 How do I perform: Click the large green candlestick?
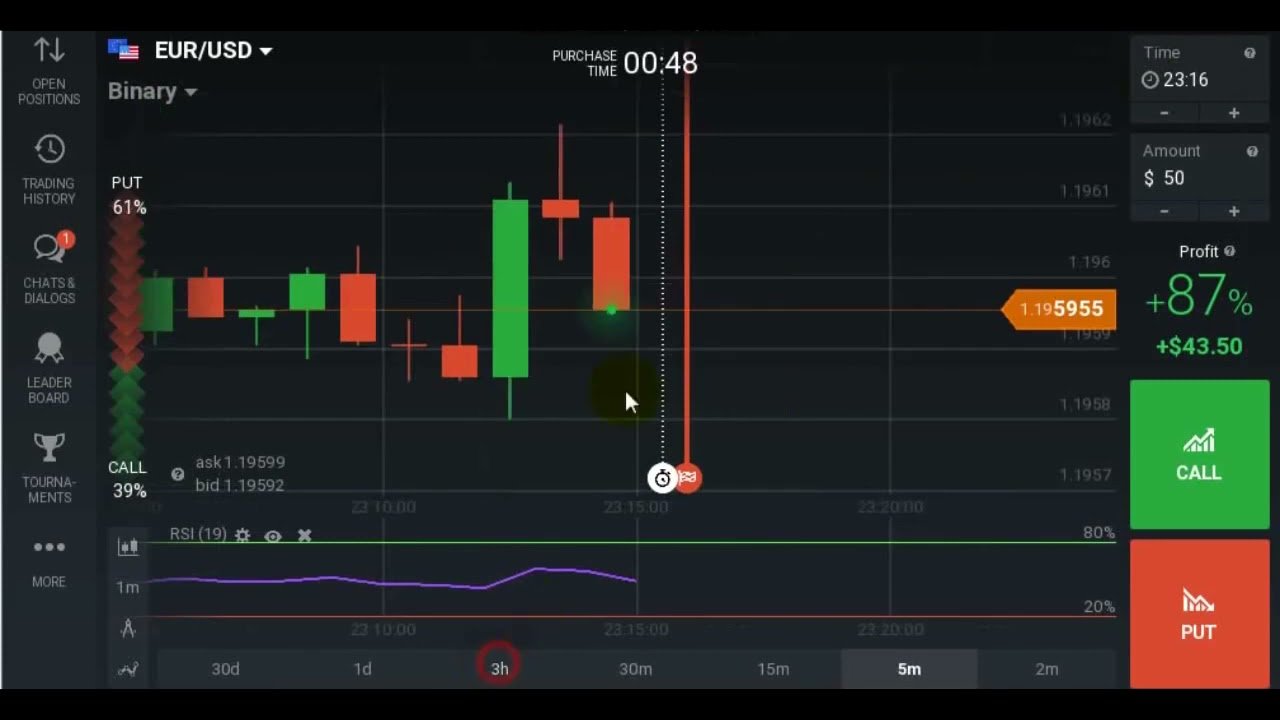[510, 289]
